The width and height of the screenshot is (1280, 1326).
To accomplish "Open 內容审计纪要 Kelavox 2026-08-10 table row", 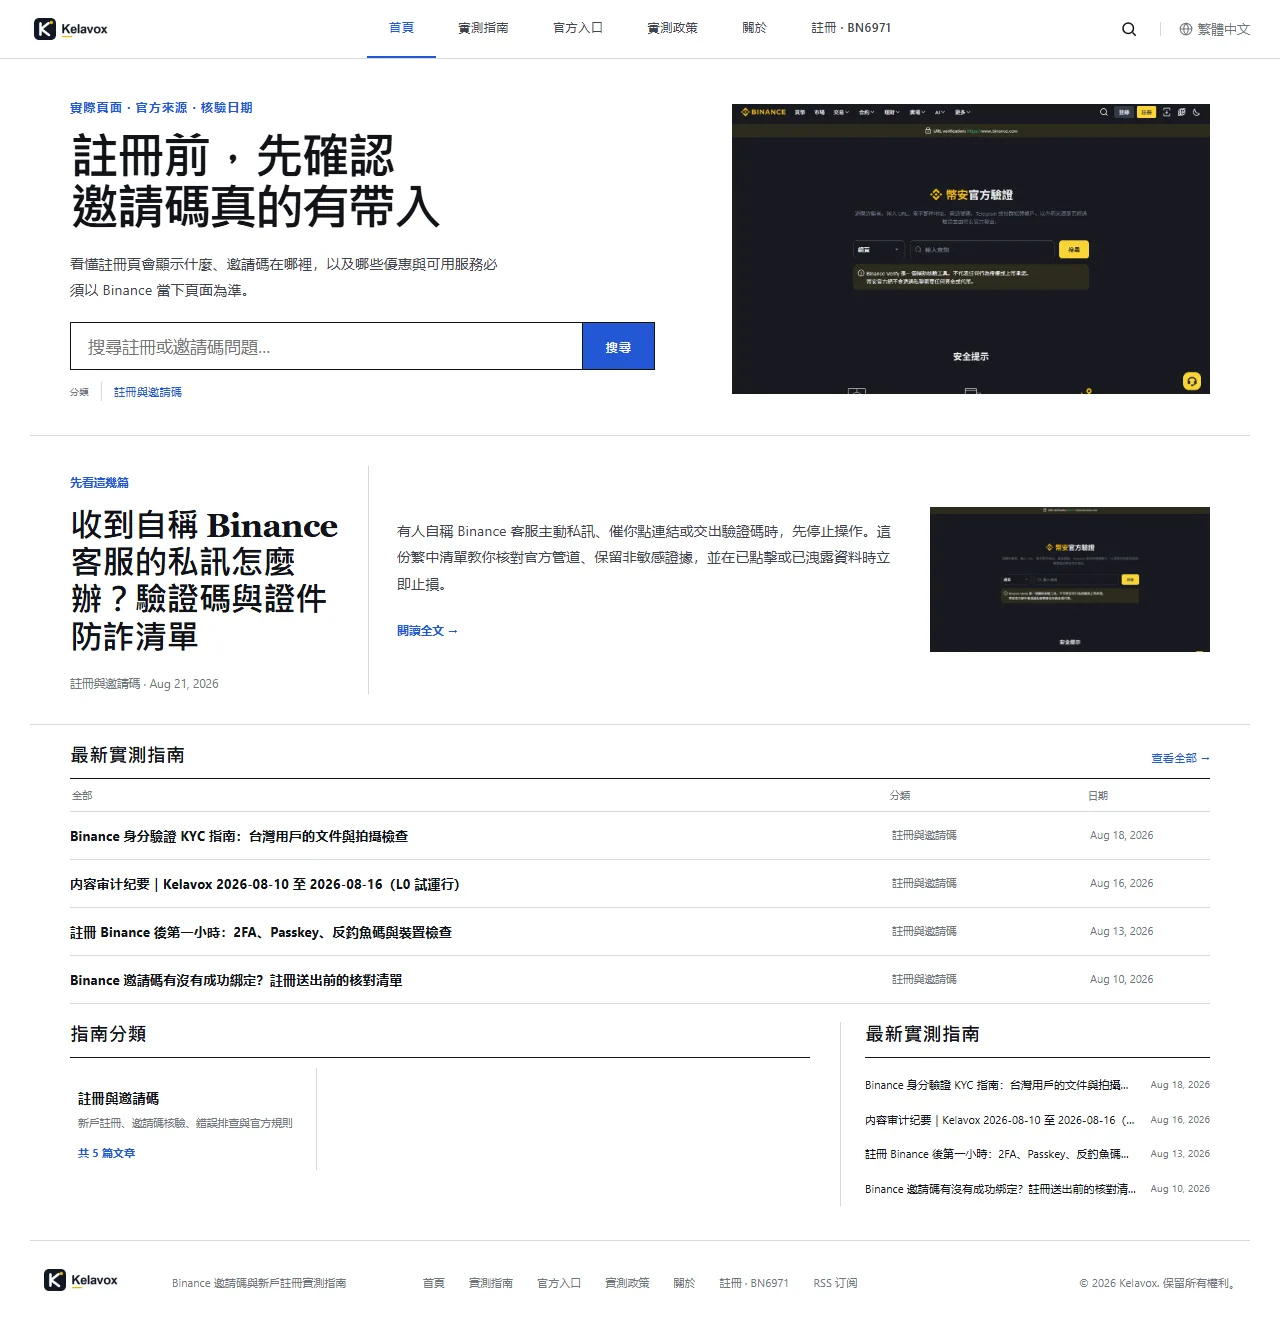I will [640, 884].
